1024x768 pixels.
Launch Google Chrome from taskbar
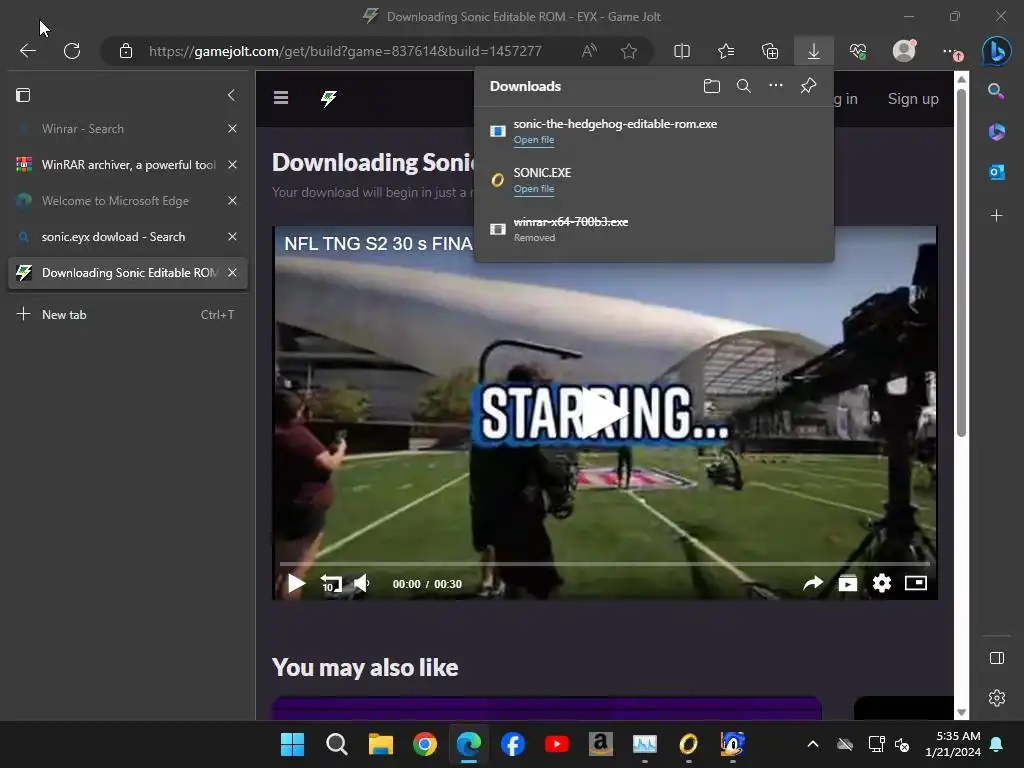pos(424,744)
